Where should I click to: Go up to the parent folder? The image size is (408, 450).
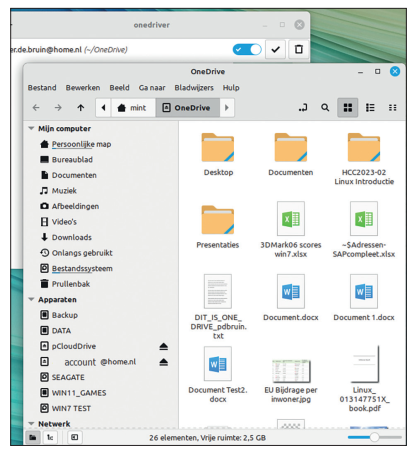(x=81, y=108)
